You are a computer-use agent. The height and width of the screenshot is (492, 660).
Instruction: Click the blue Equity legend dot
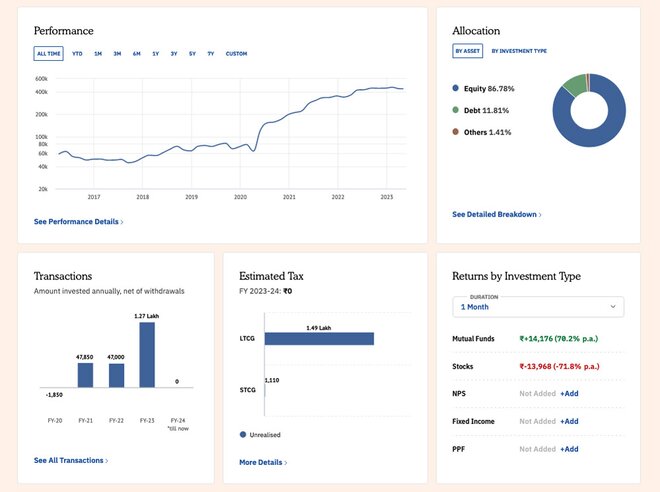456,88
